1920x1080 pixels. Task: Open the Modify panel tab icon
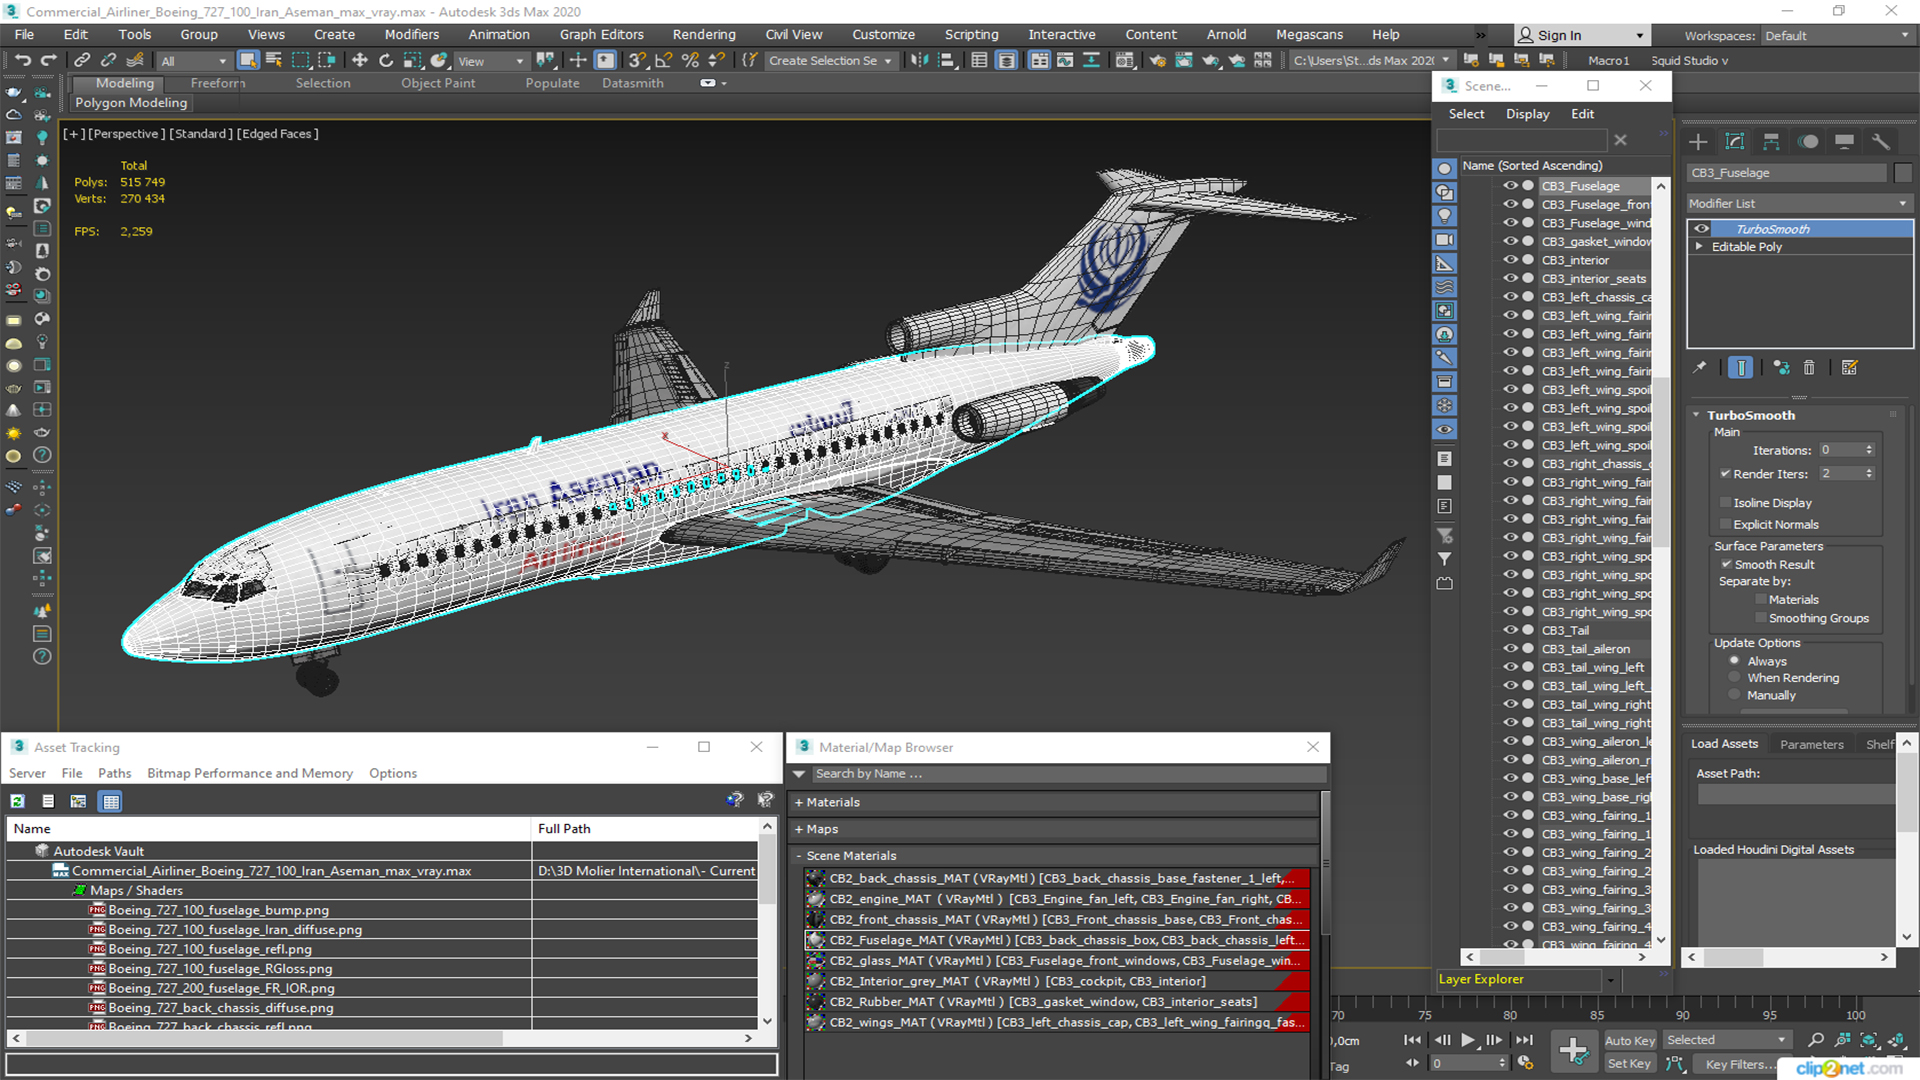pos(1735,142)
